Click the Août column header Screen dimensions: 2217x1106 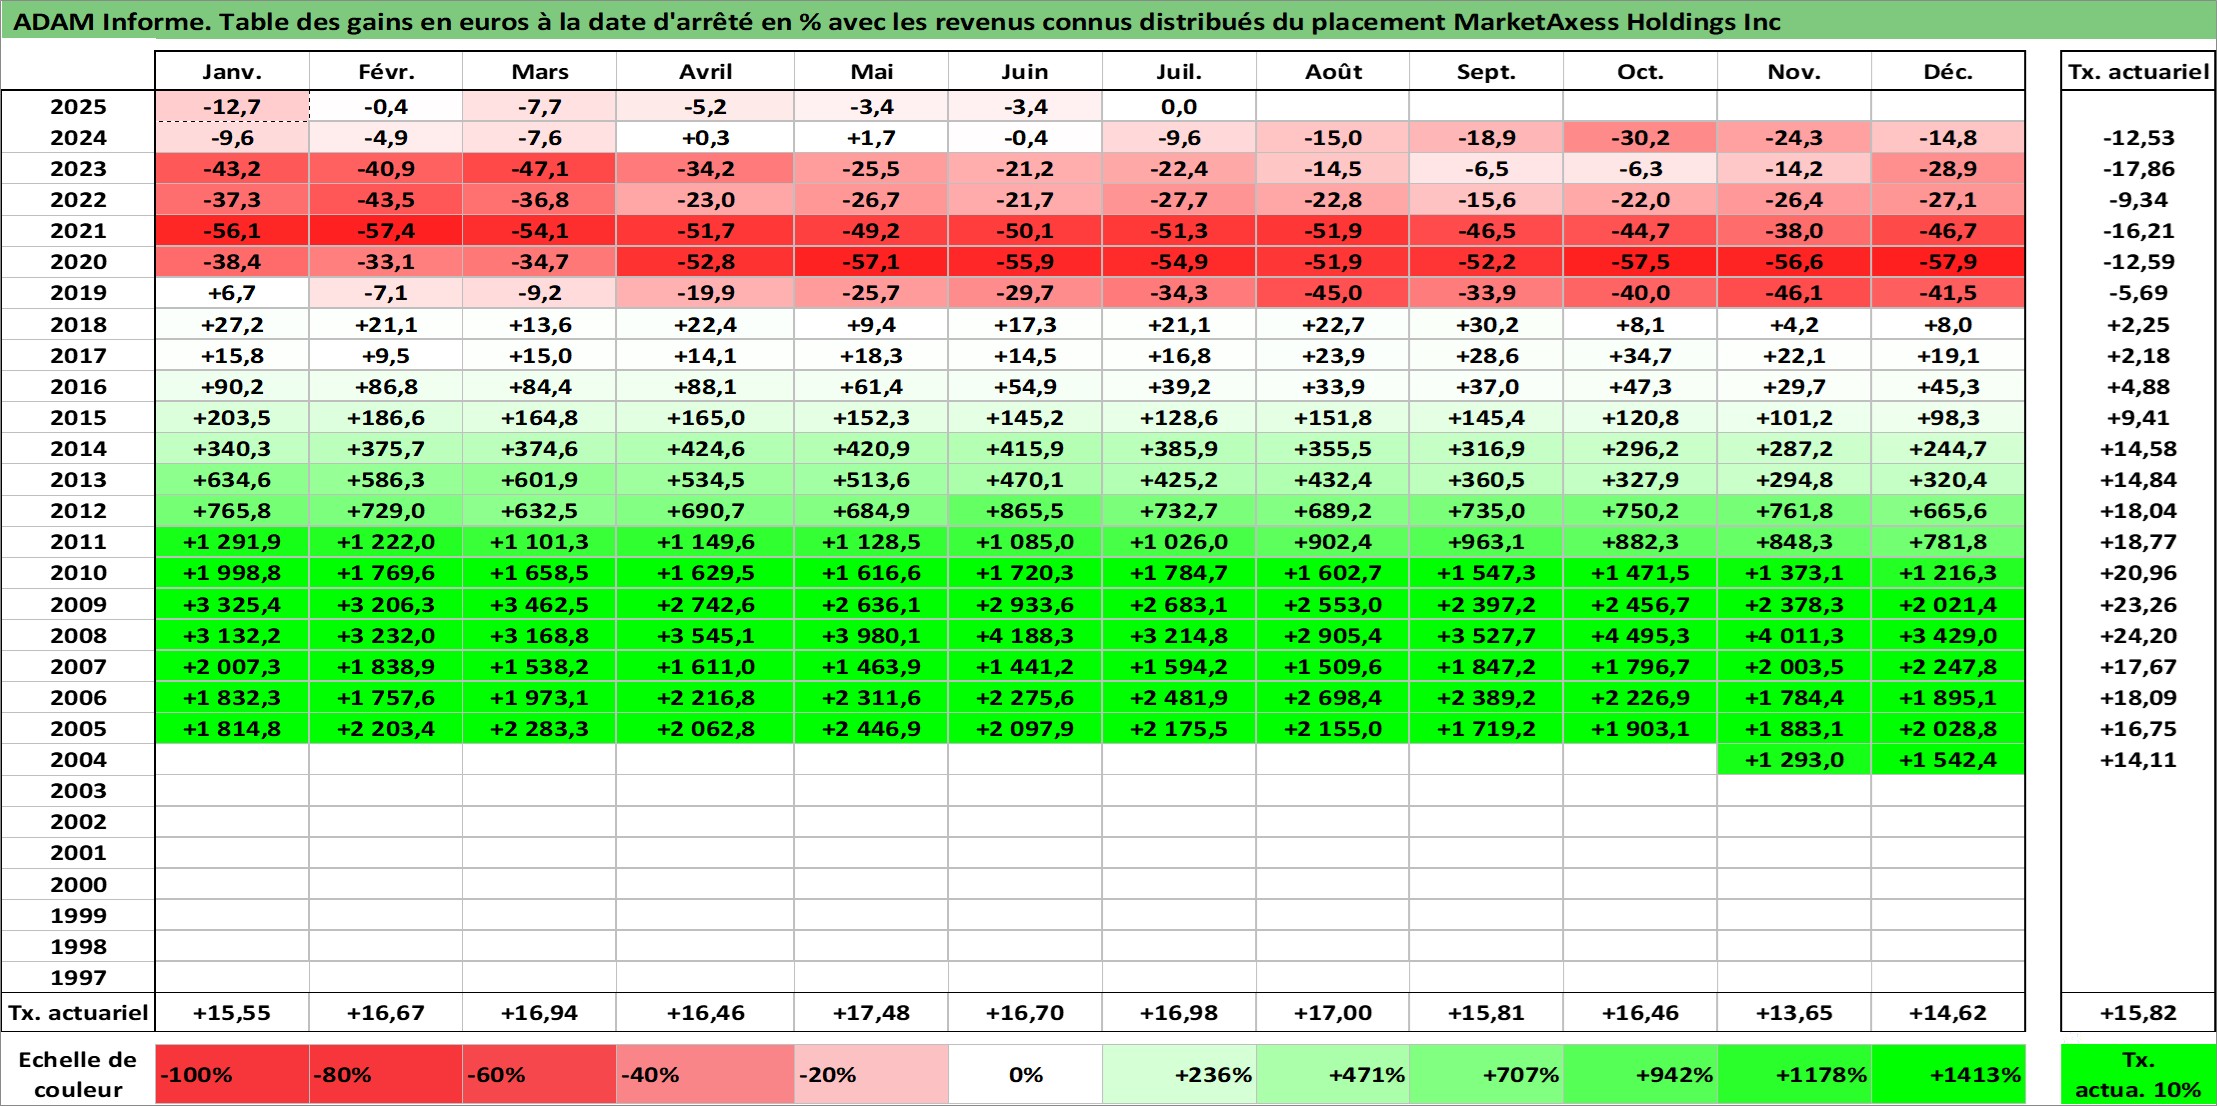point(1333,71)
